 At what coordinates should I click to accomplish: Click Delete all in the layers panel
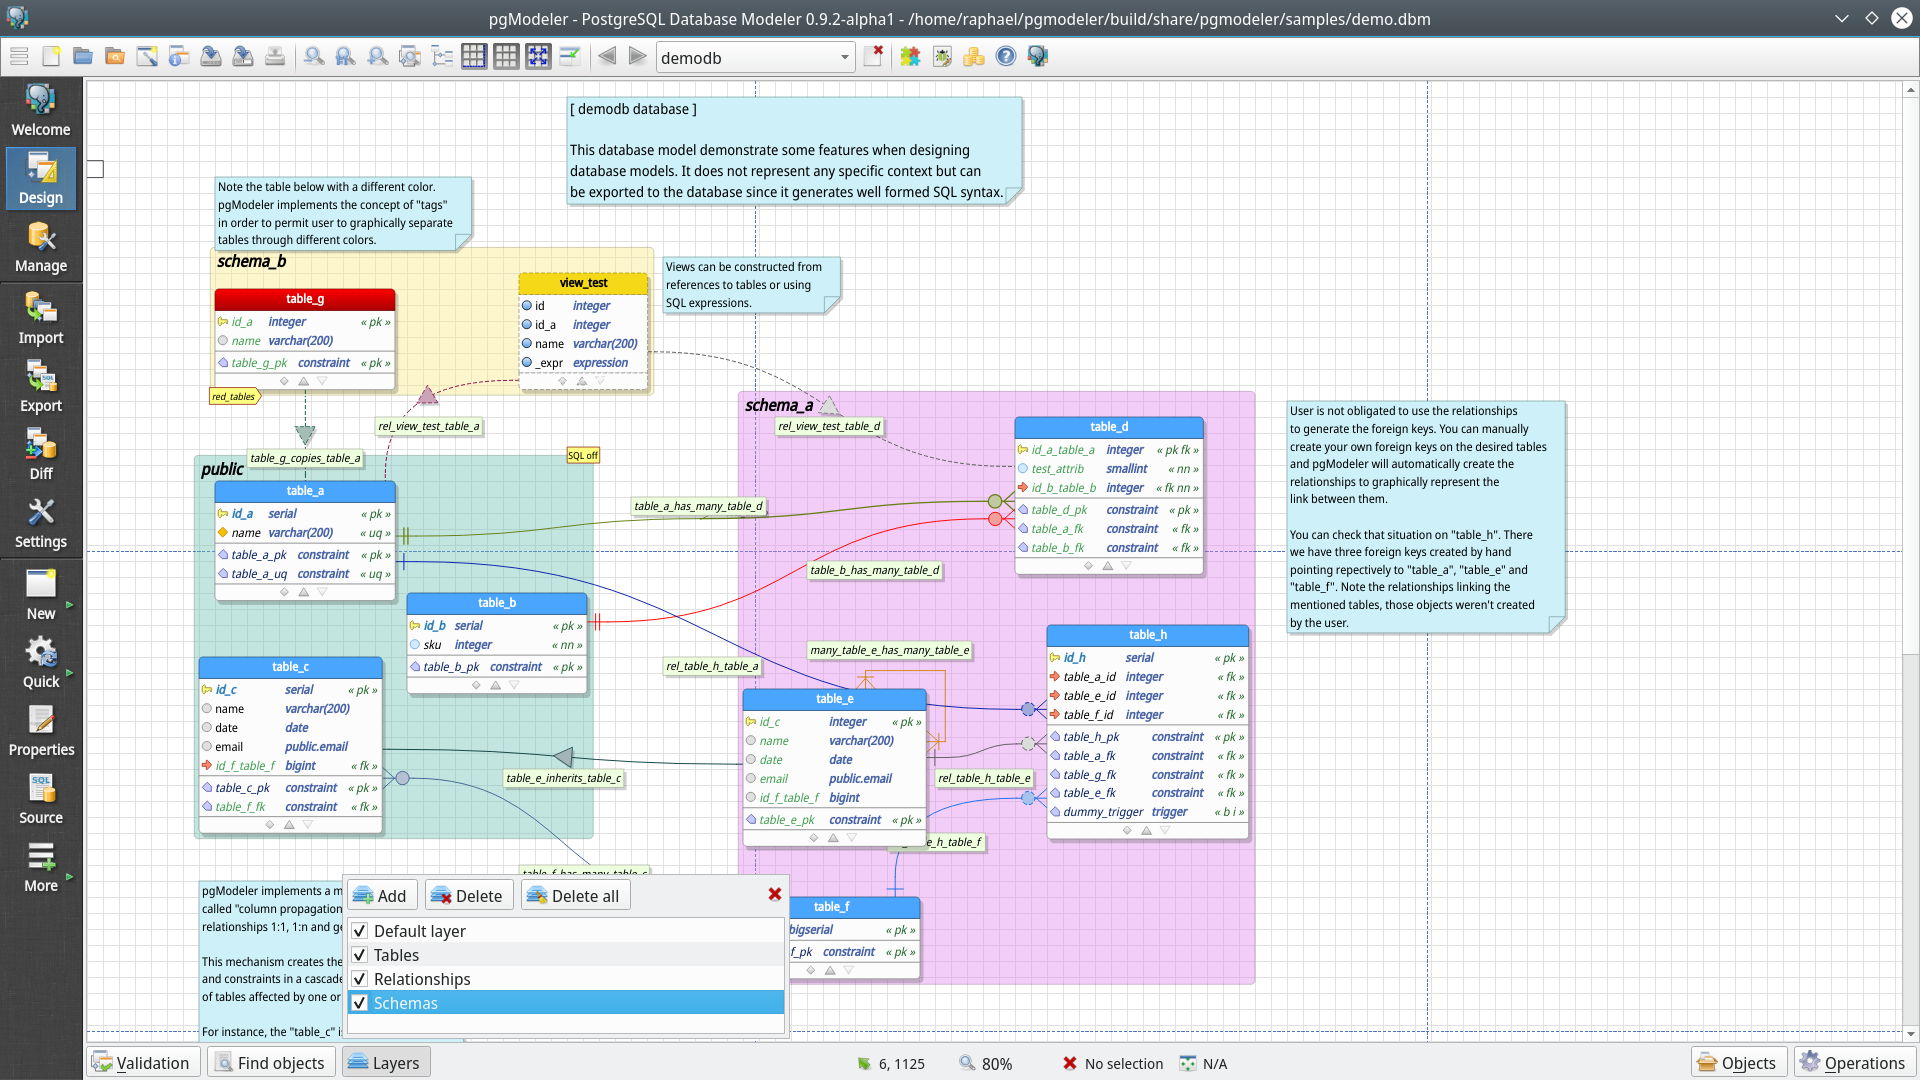(574, 895)
